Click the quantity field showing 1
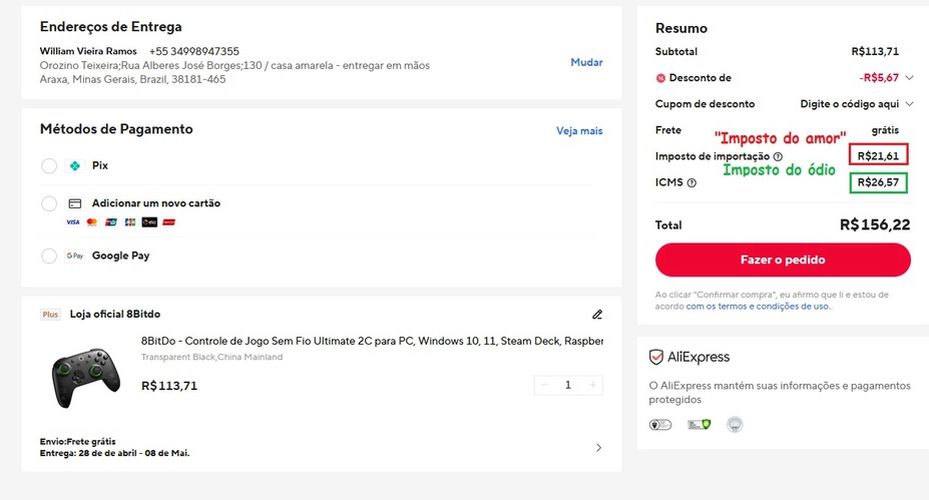Image resolution: width=929 pixels, height=500 pixels. coord(568,386)
